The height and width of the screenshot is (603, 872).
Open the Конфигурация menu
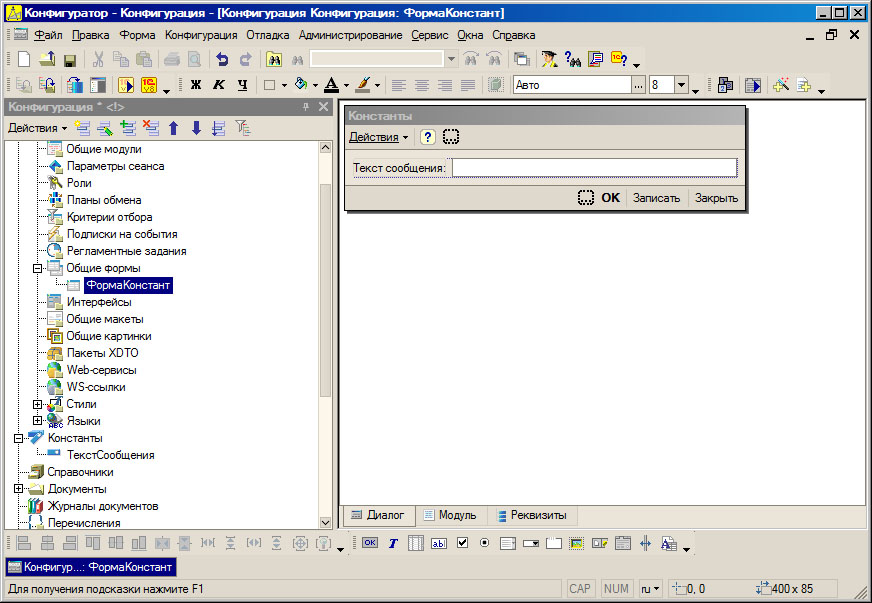tap(201, 35)
